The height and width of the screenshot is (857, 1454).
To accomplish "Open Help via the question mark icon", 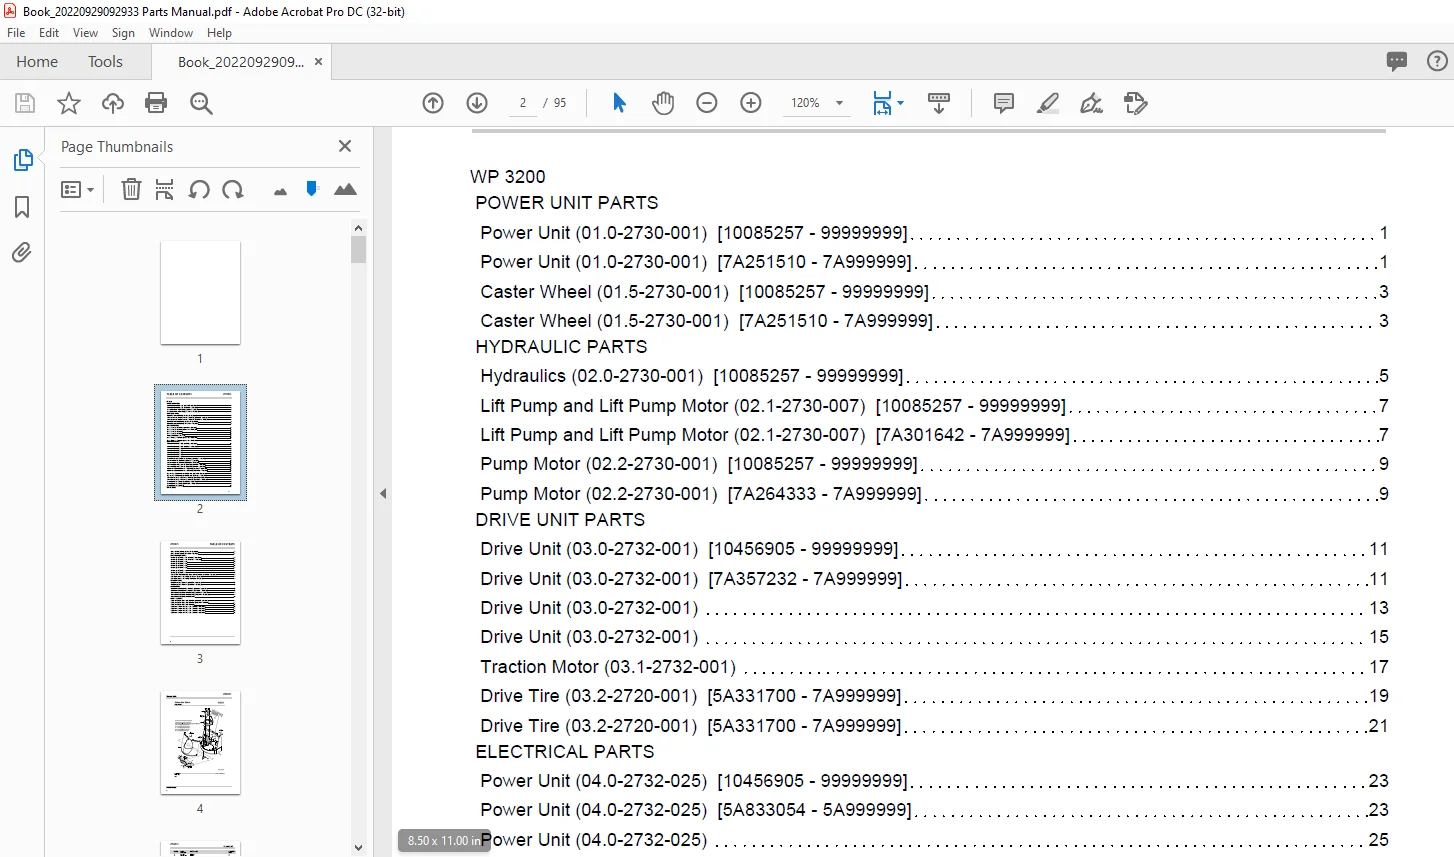I will coord(1437,61).
